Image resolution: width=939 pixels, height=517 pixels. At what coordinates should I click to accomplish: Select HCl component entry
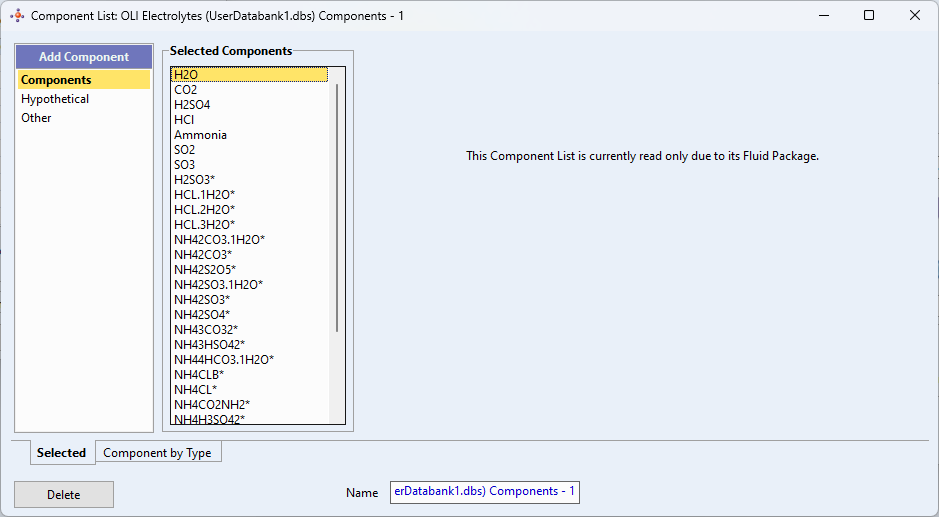(x=184, y=120)
